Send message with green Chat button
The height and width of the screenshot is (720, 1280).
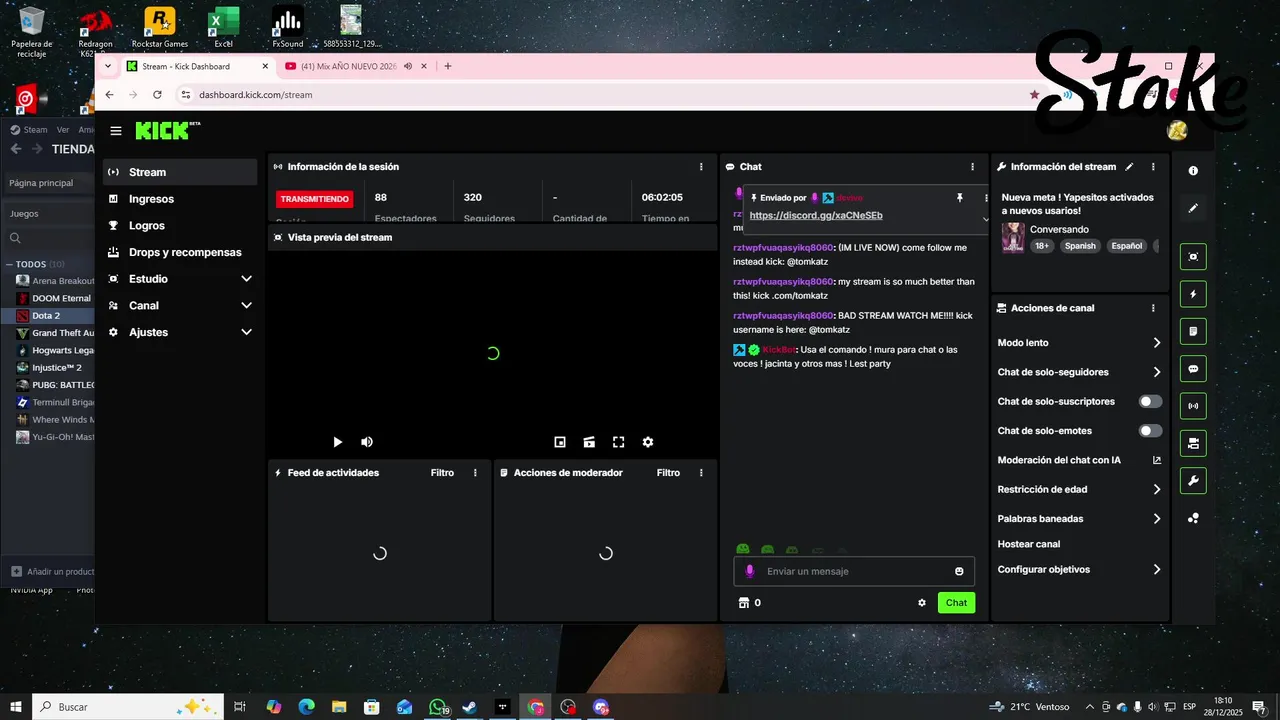[x=956, y=603]
